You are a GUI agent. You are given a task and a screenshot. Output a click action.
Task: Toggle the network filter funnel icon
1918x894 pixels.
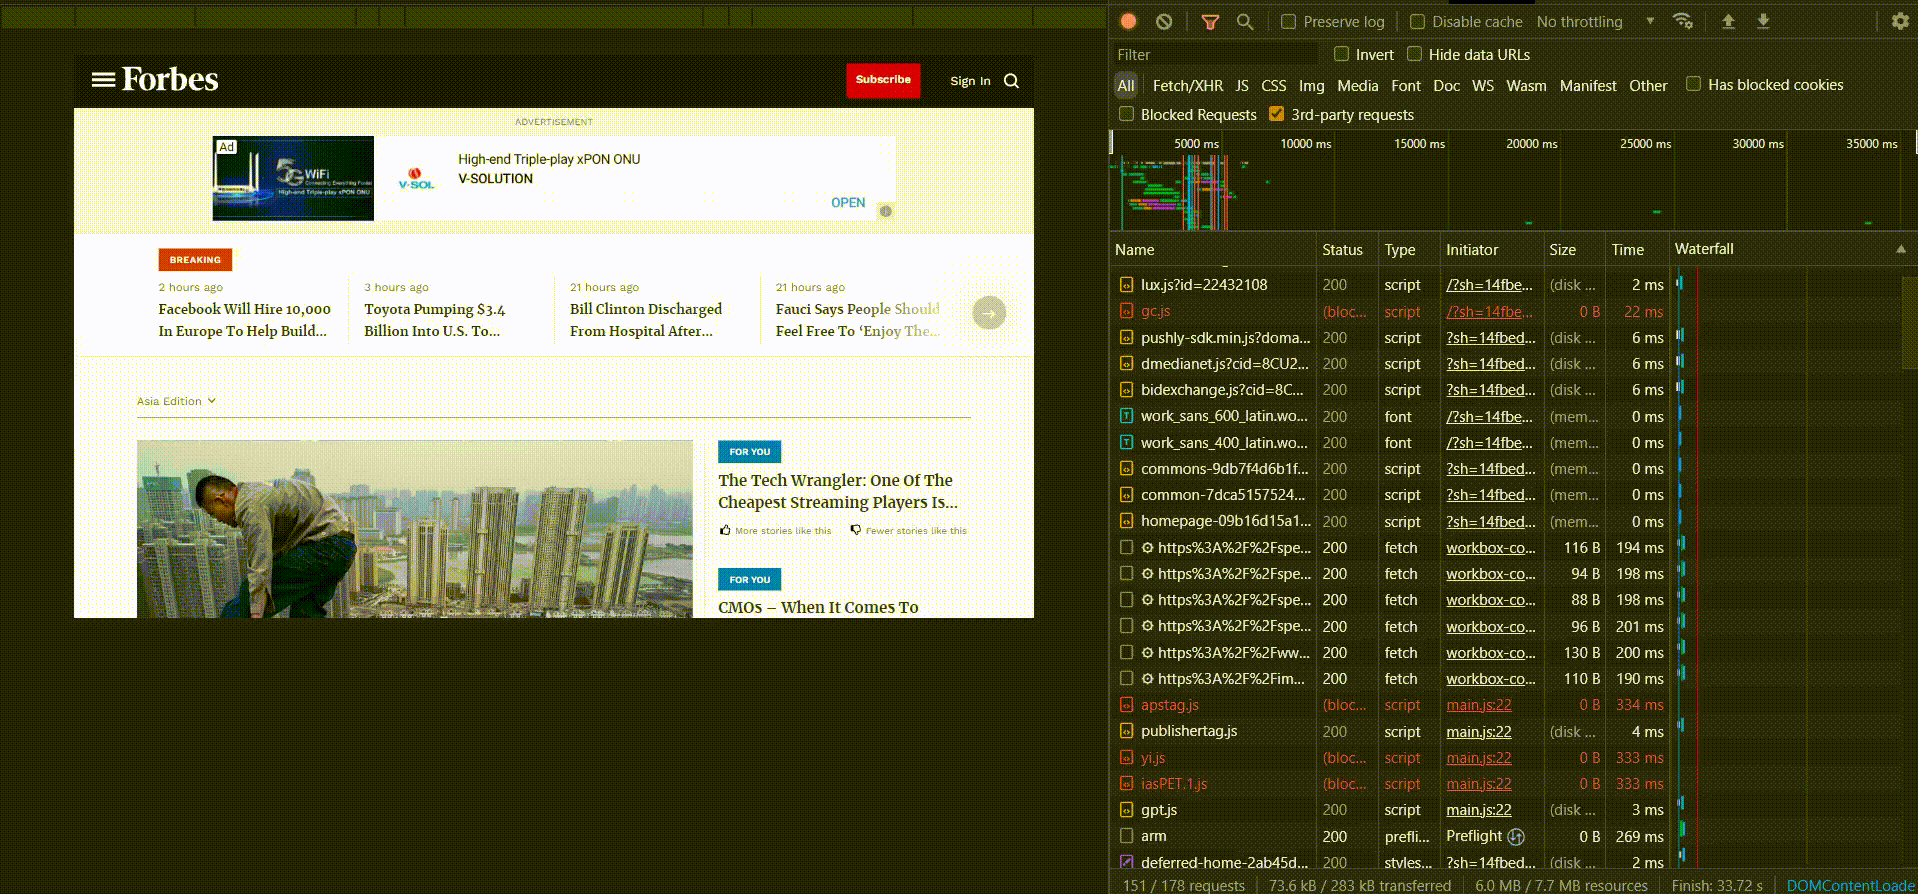pyautogui.click(x=1210, y=21)
